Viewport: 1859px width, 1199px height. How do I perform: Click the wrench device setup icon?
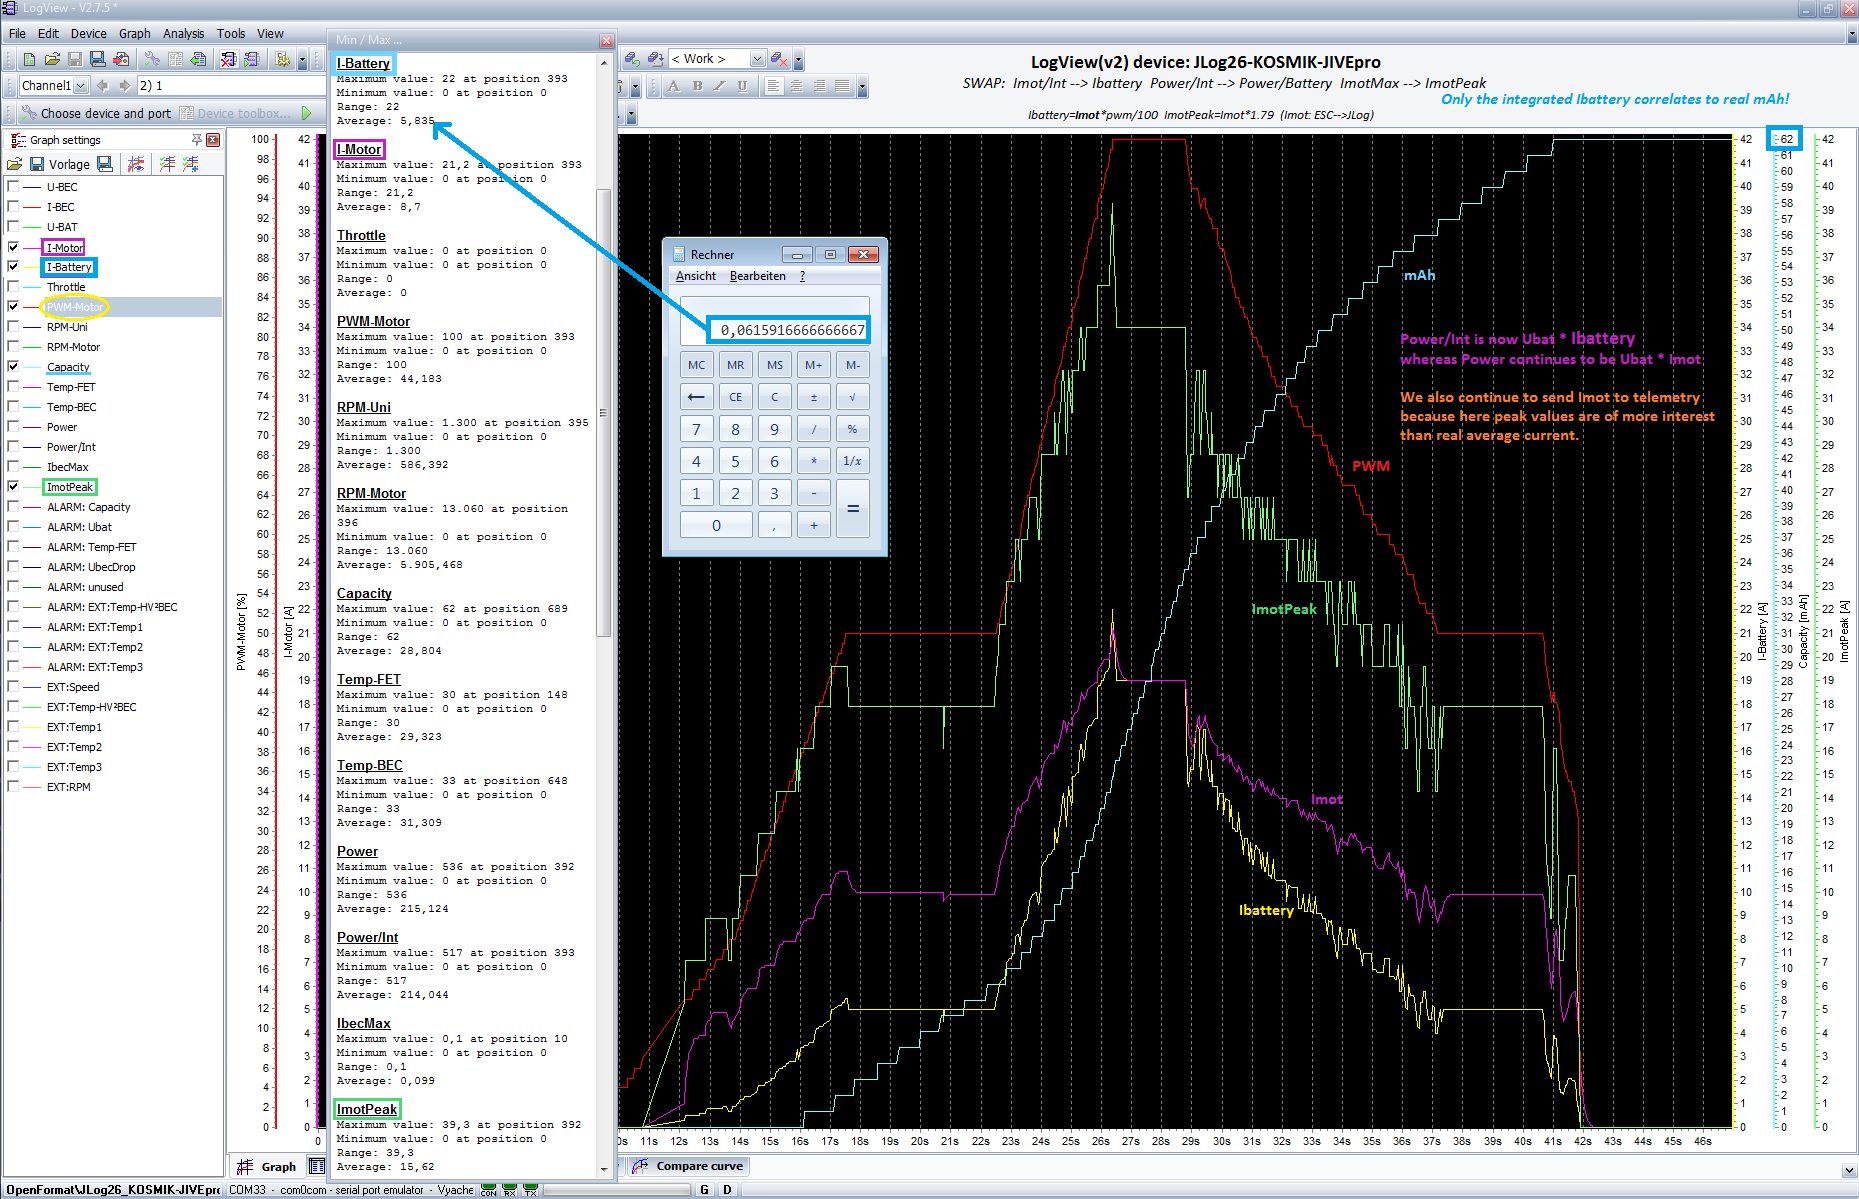coord(152,60)
